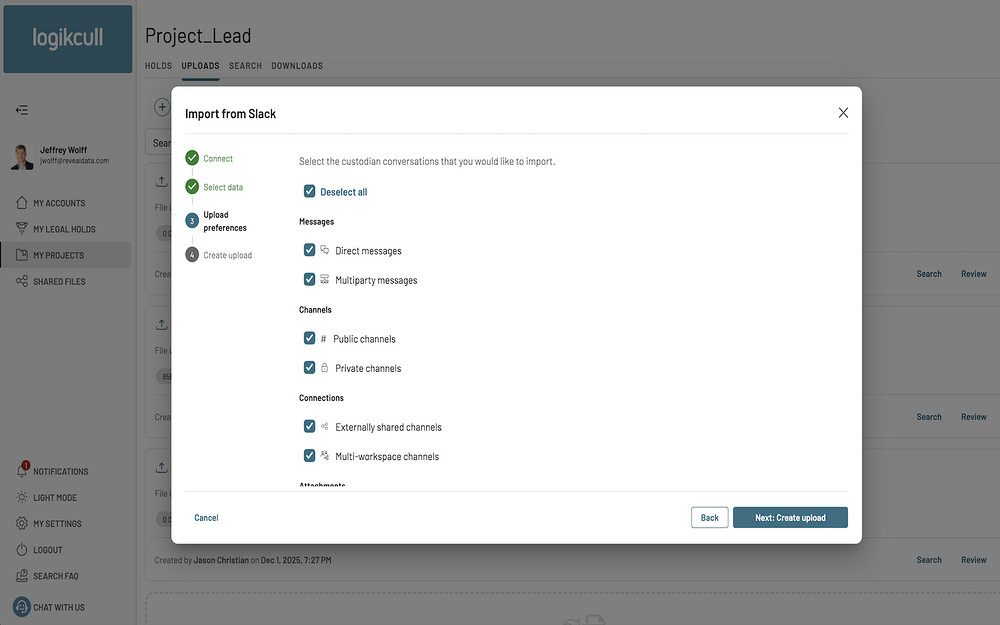Click Cancel in the dialog
Screen dimensions: 1000x625
tap(206, 518)
